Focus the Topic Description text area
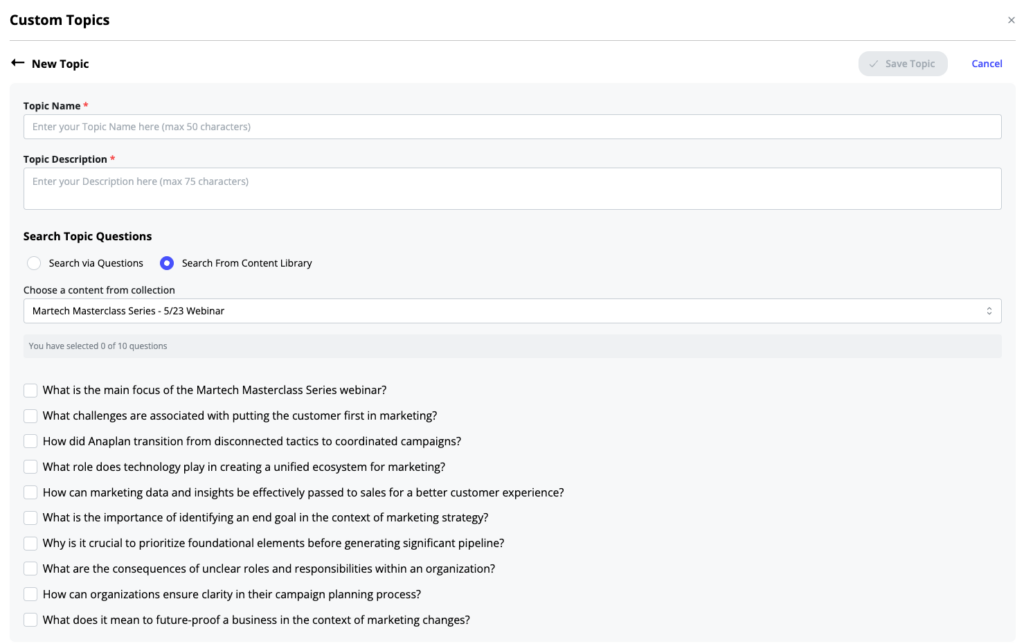 coord(512,189)
